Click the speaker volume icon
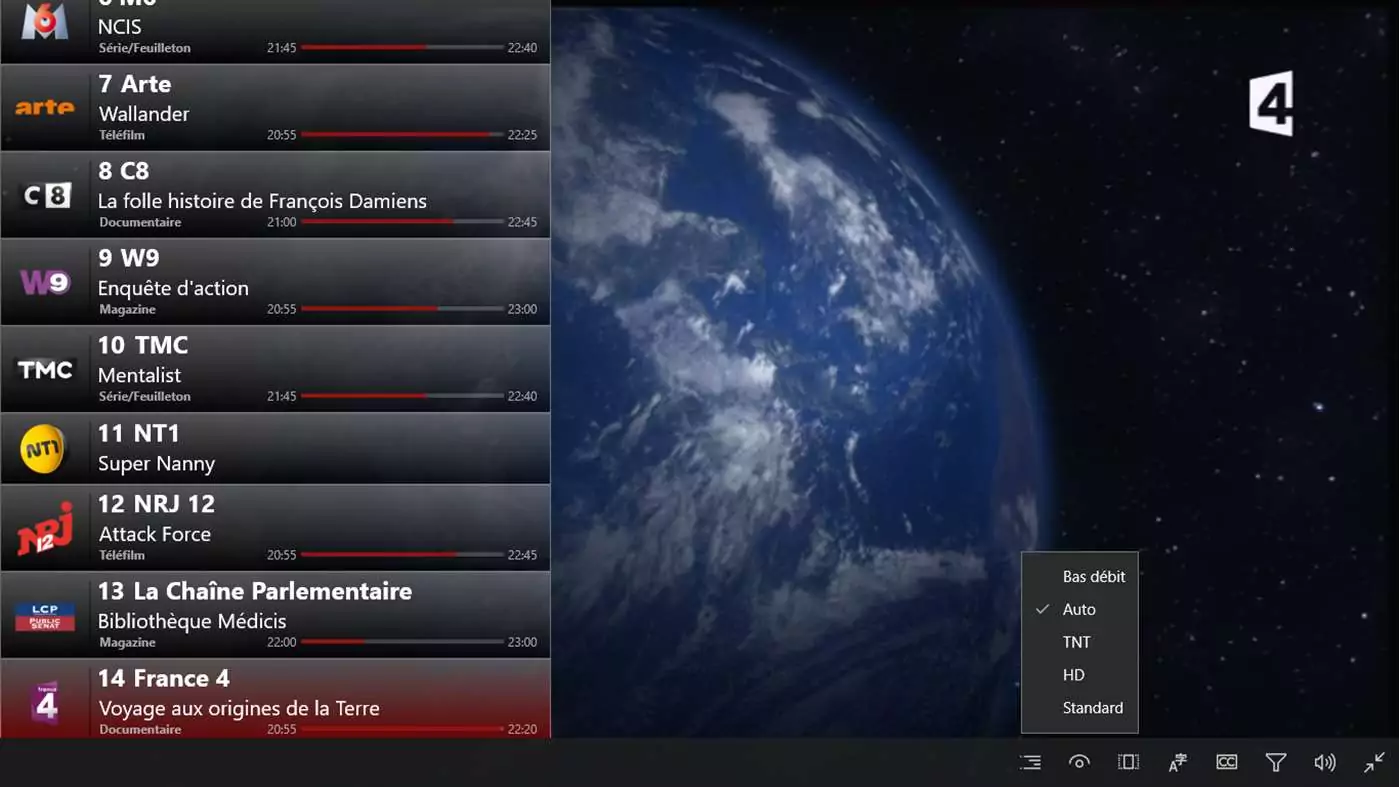Viewport: 1399px width, 787px height. [1324, 762]
